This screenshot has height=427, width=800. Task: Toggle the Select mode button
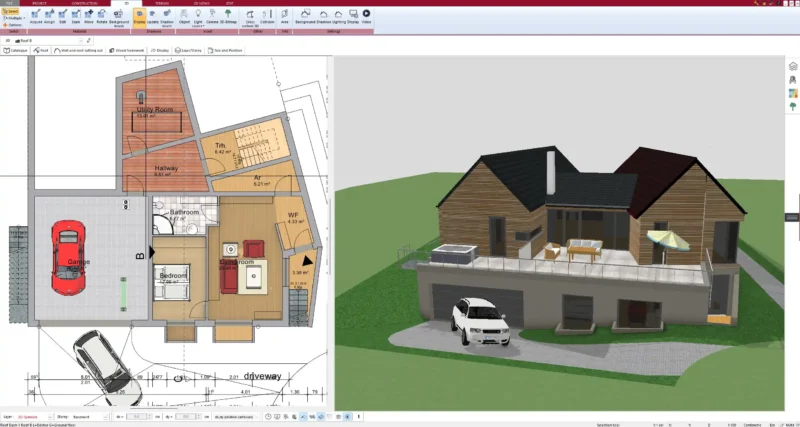11,10
